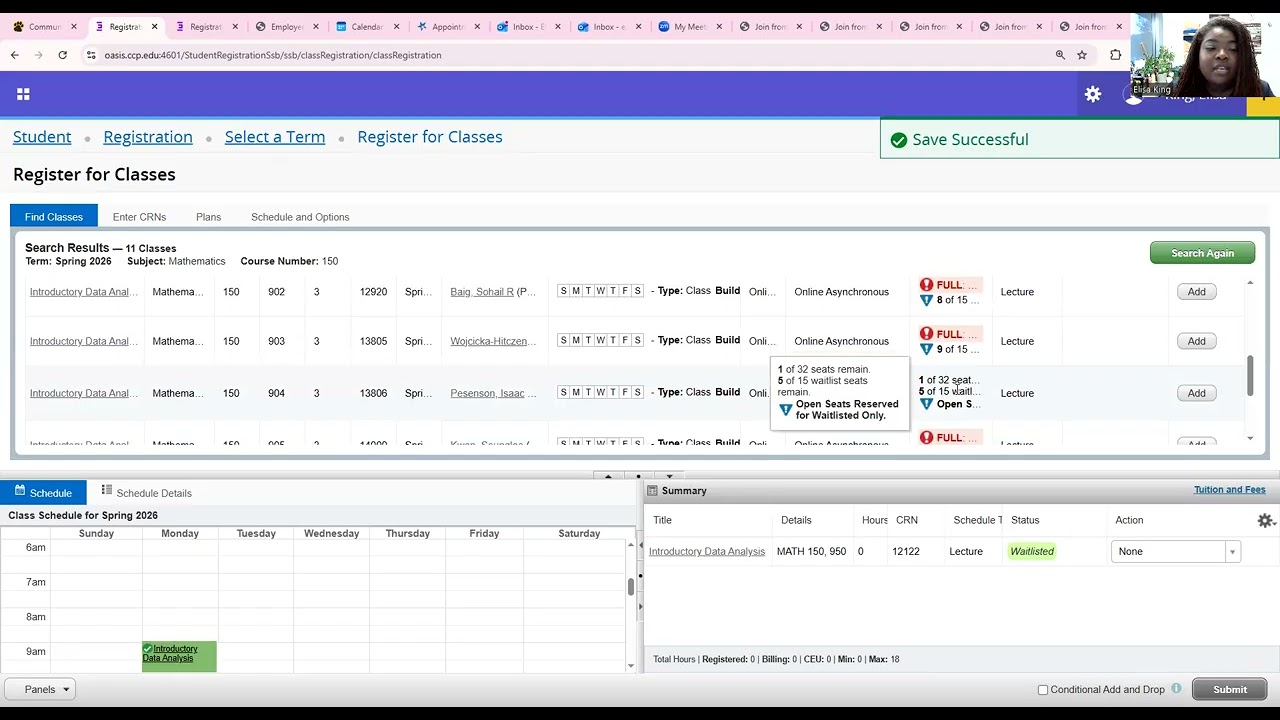
Task: Click the search results vertical scrollbar thumb
Action: click(x=1250, y=374)
